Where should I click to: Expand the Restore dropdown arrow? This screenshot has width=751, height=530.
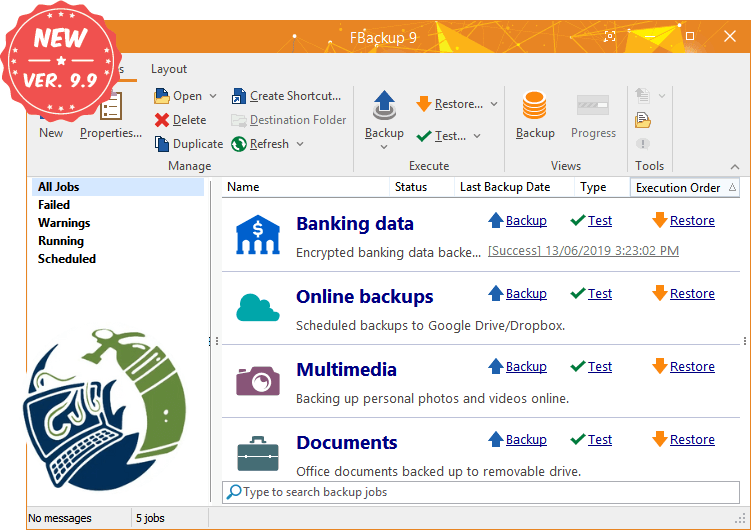pos(494,104)
